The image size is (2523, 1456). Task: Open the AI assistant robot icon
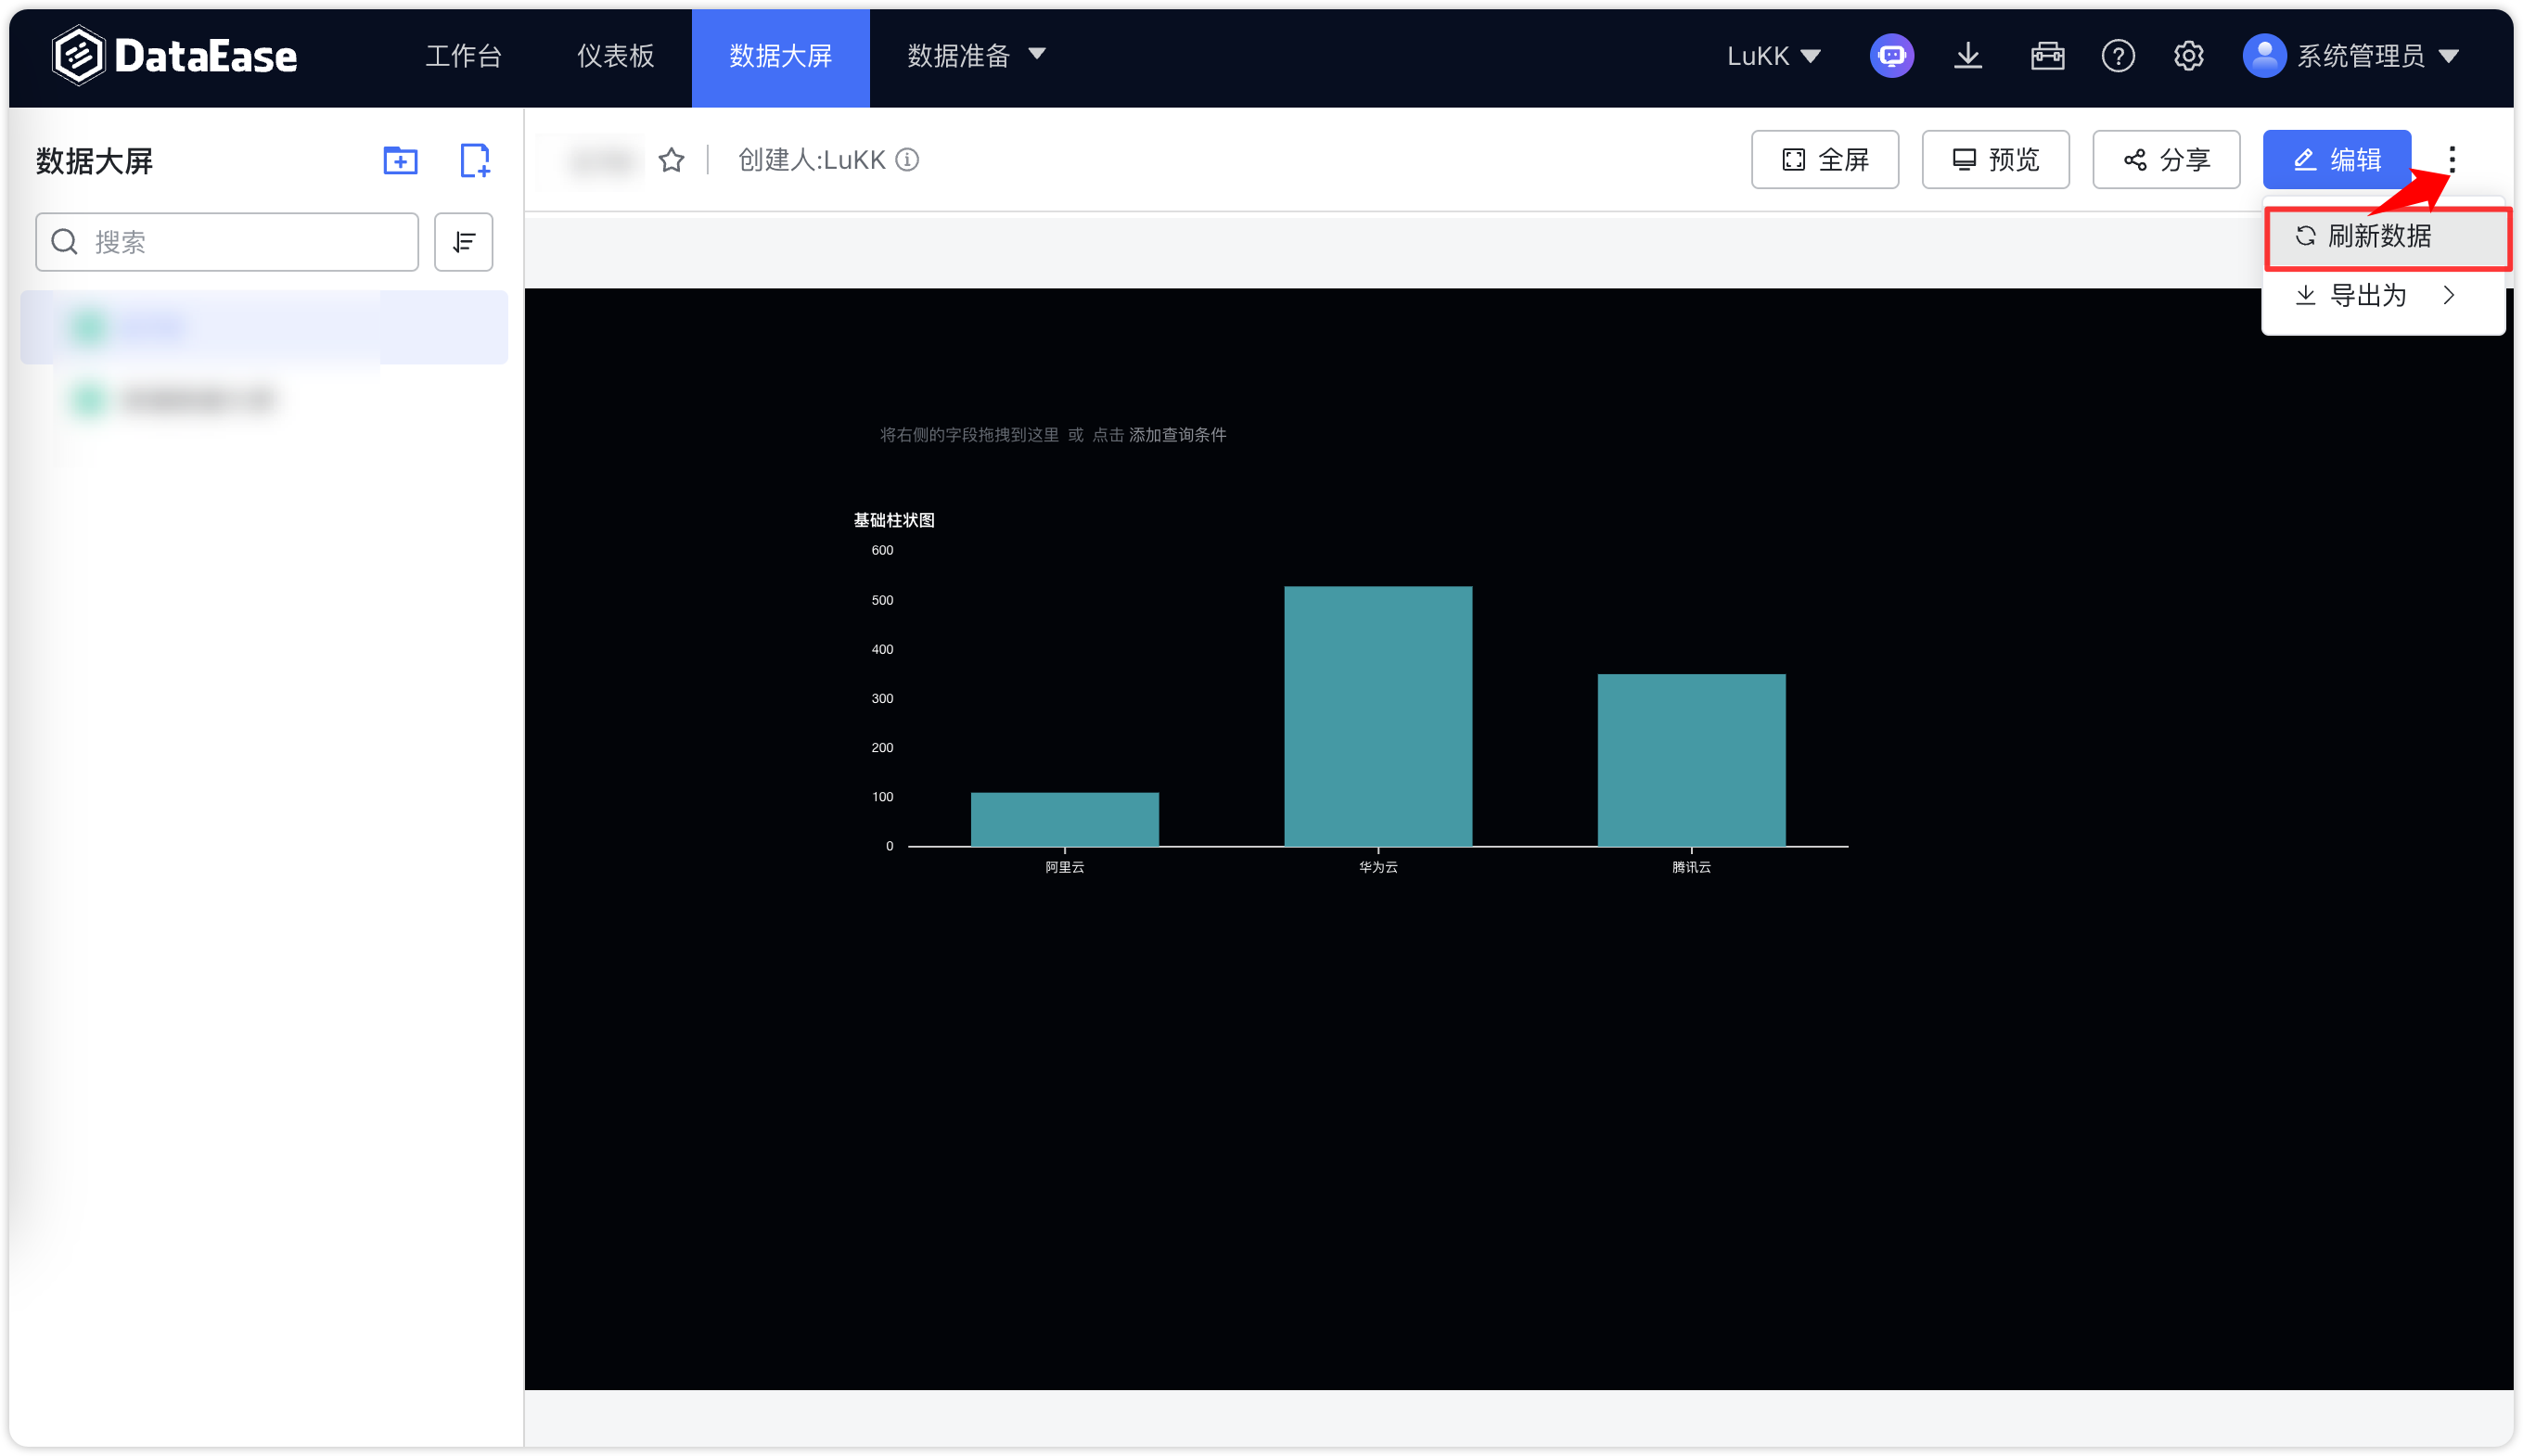tap(1891, 55)
